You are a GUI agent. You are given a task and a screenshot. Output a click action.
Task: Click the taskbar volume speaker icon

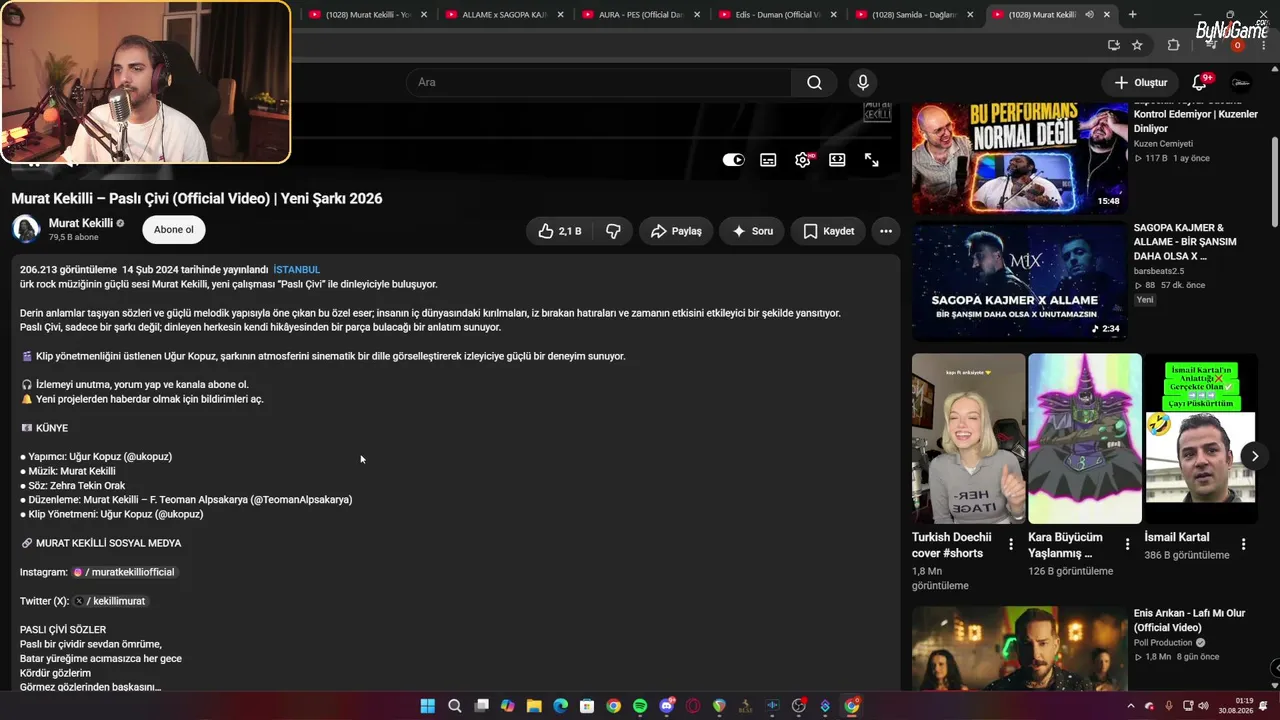point(1202,706)
